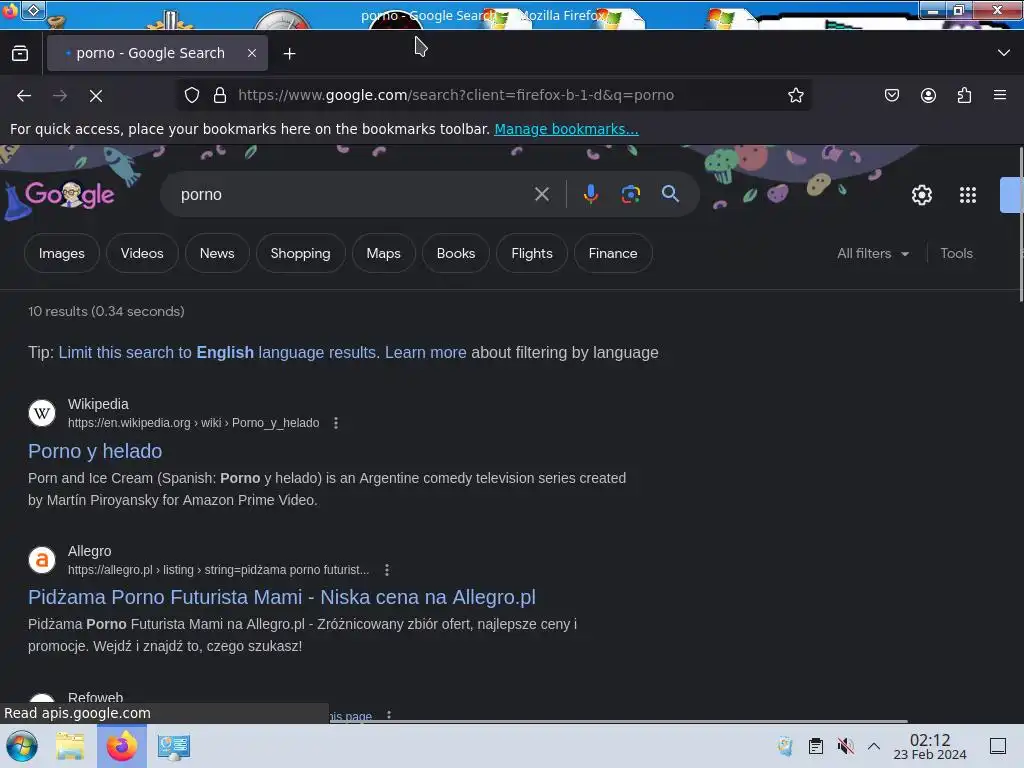1024x768 pixels.
Task: Open three-dot menu beside Wikipedia result
Action: tap(336, 423)
